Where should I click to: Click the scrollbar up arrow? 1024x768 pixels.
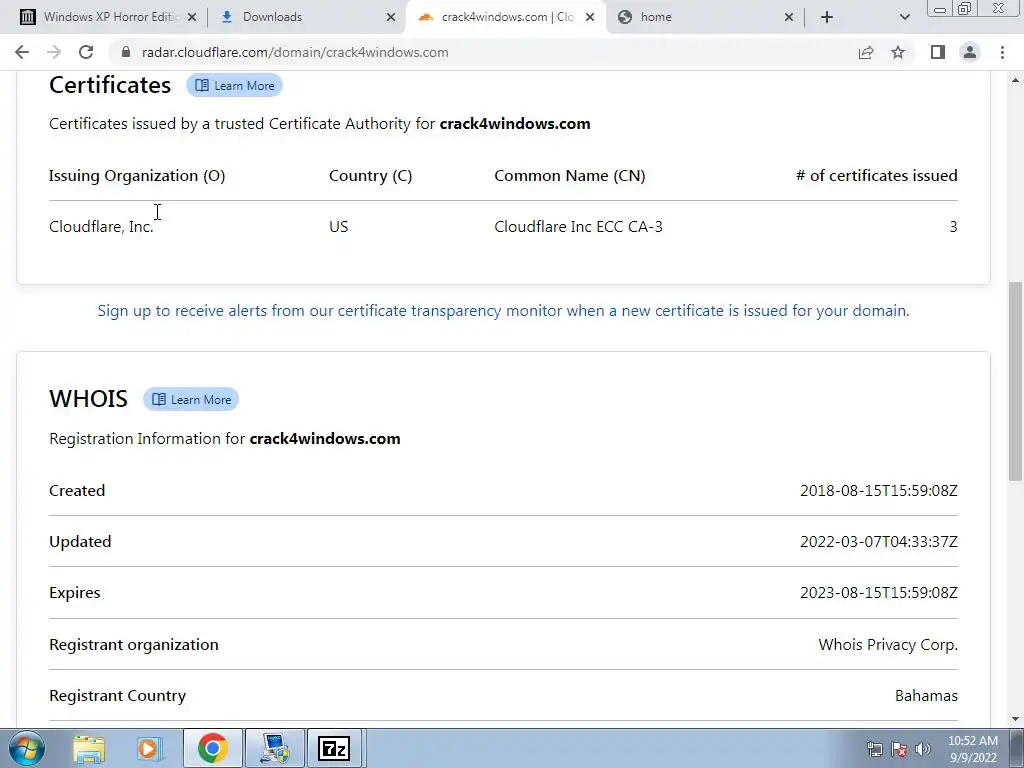pos(1015,80)
